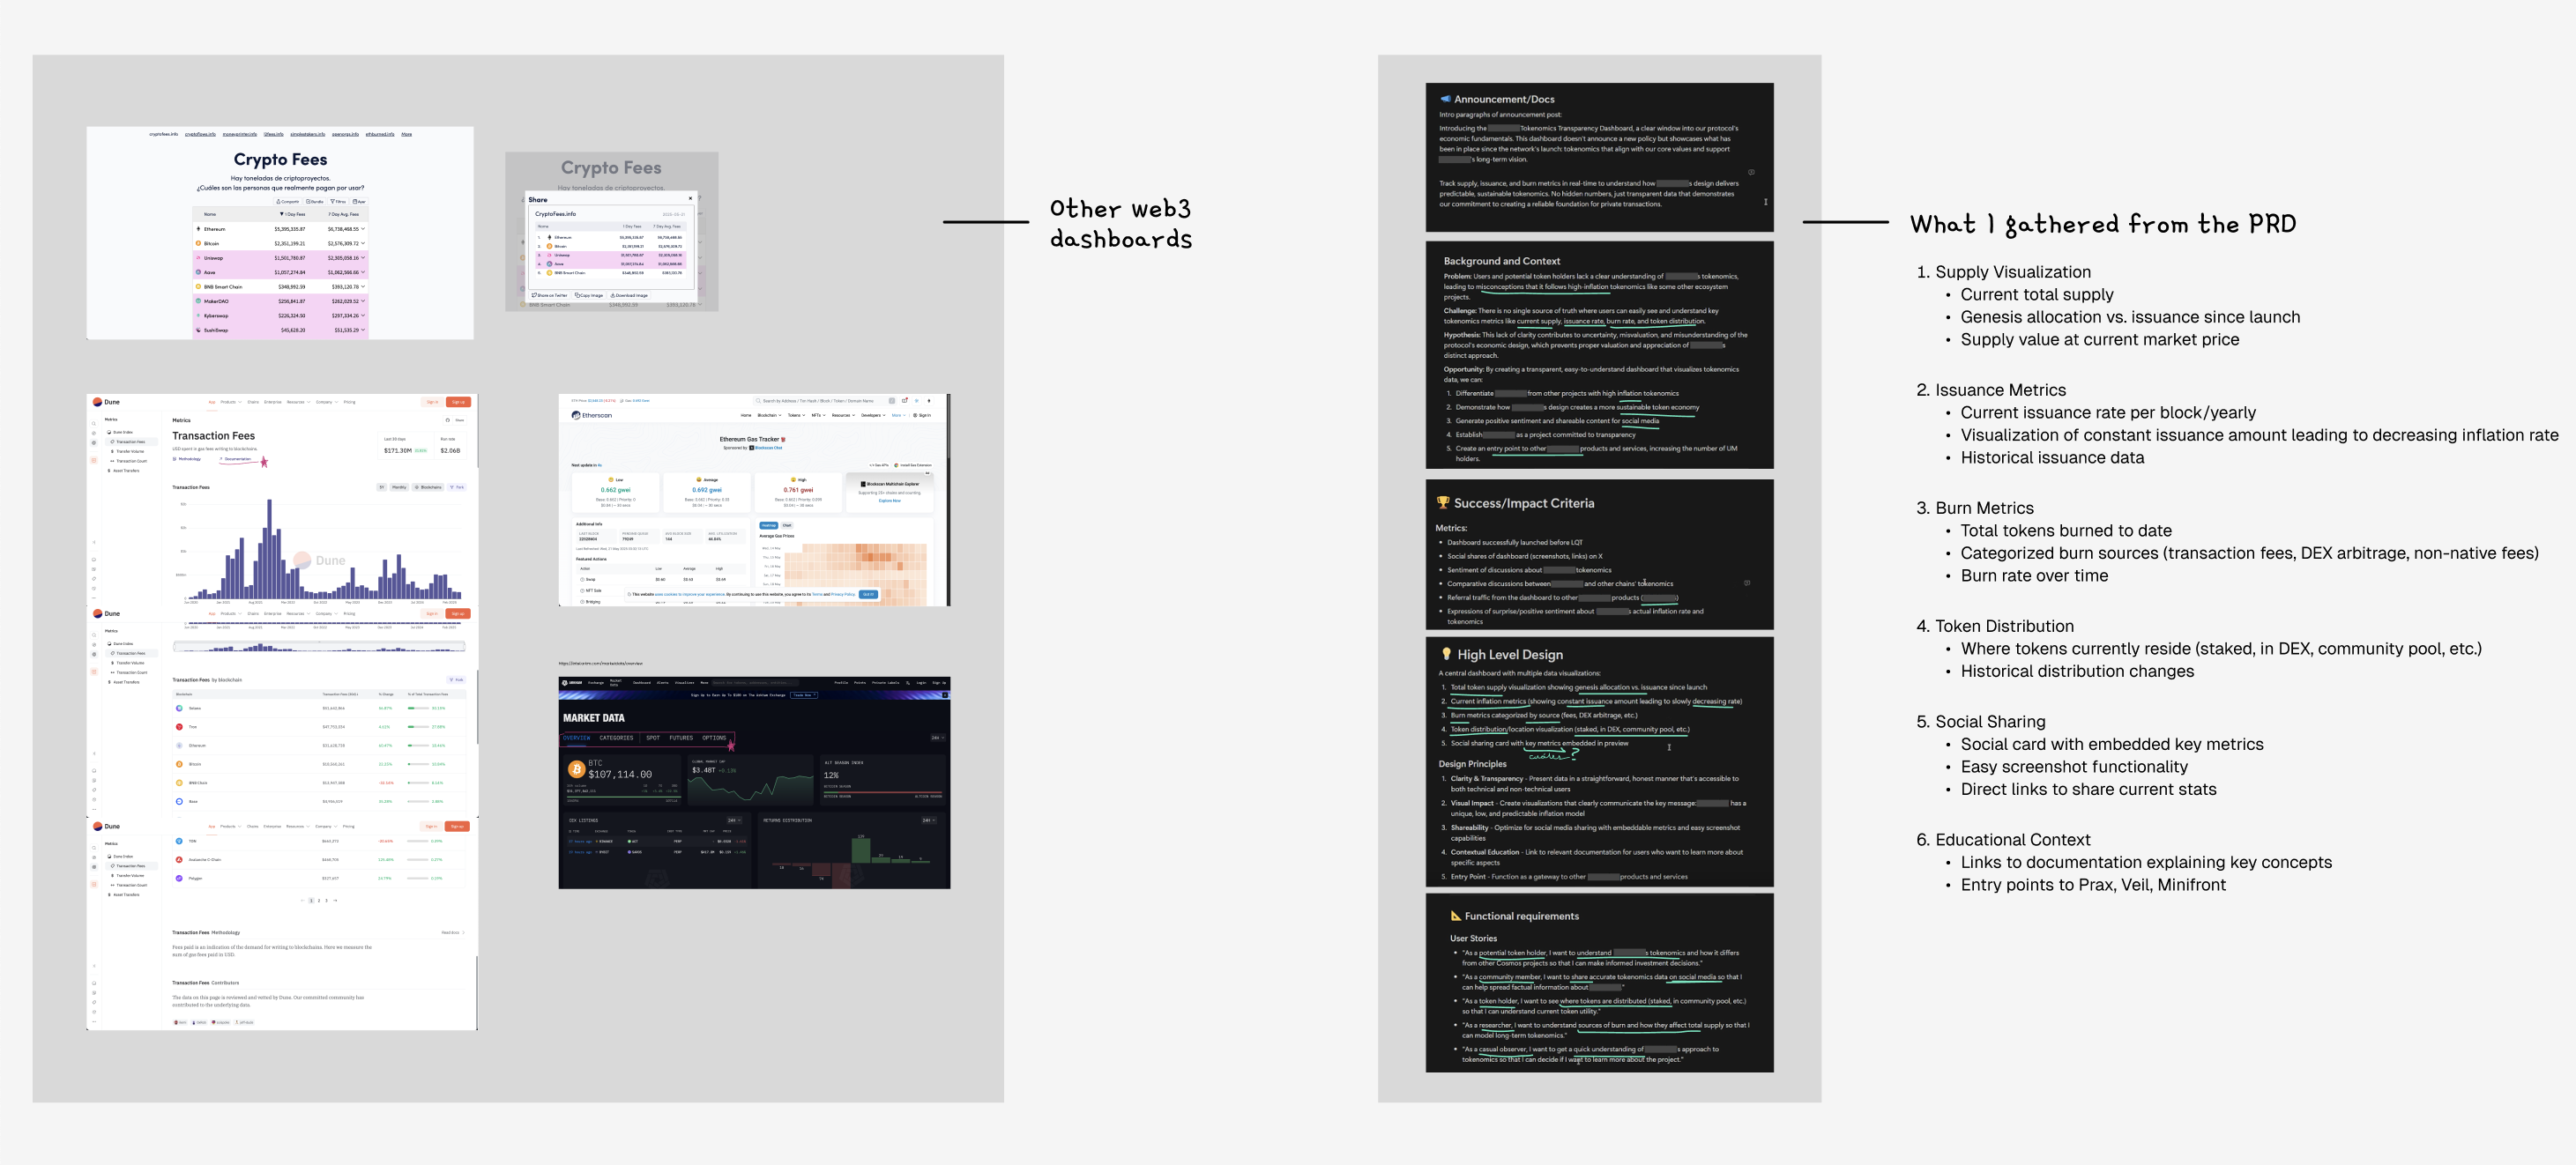Select the Chart tab in Etherscan
Screen dimensions: 2576x1165
pyautogui.click(x=787, y=525)
